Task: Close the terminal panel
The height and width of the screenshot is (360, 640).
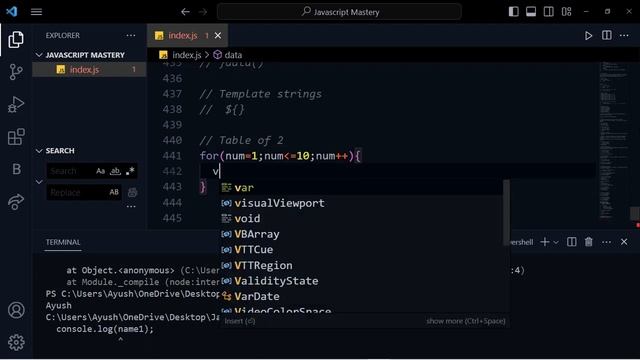Action: [x=624, y=242]
